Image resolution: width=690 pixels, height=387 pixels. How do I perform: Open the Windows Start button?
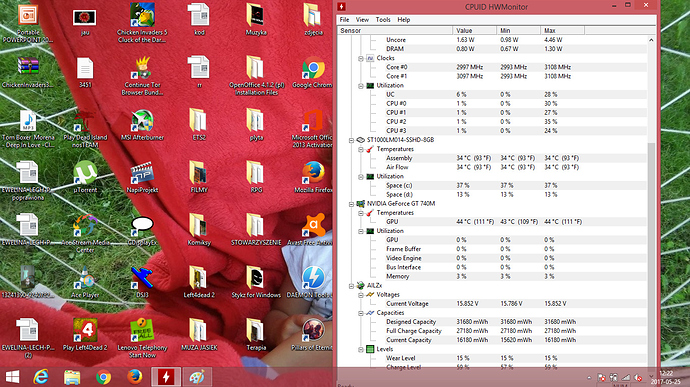point(12,377)
